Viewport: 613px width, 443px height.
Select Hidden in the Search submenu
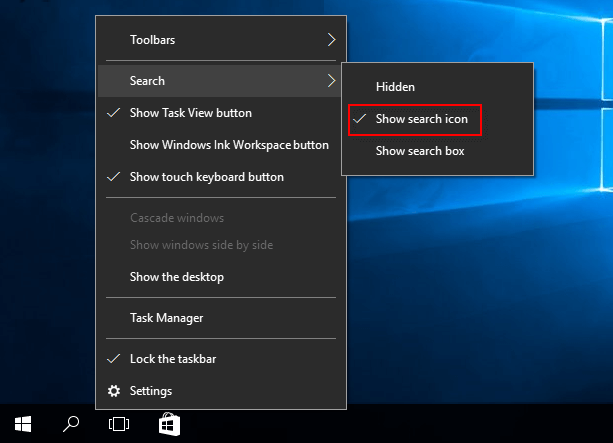tap(395, 87)
